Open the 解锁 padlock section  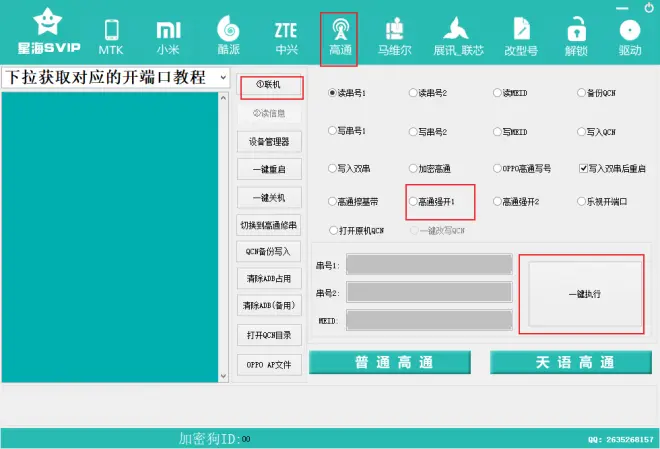[576, 37]
